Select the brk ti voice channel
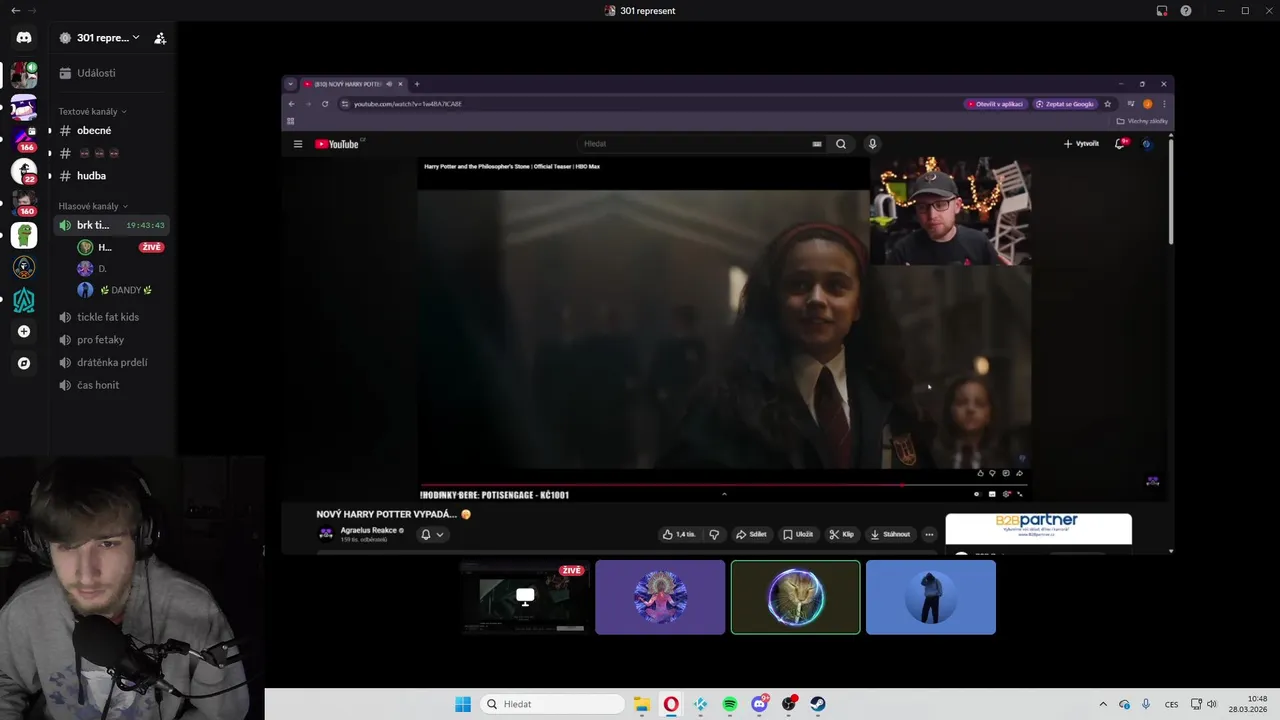Image resolution: width=1280 pixels, height=720 pixels. [110, 225]
